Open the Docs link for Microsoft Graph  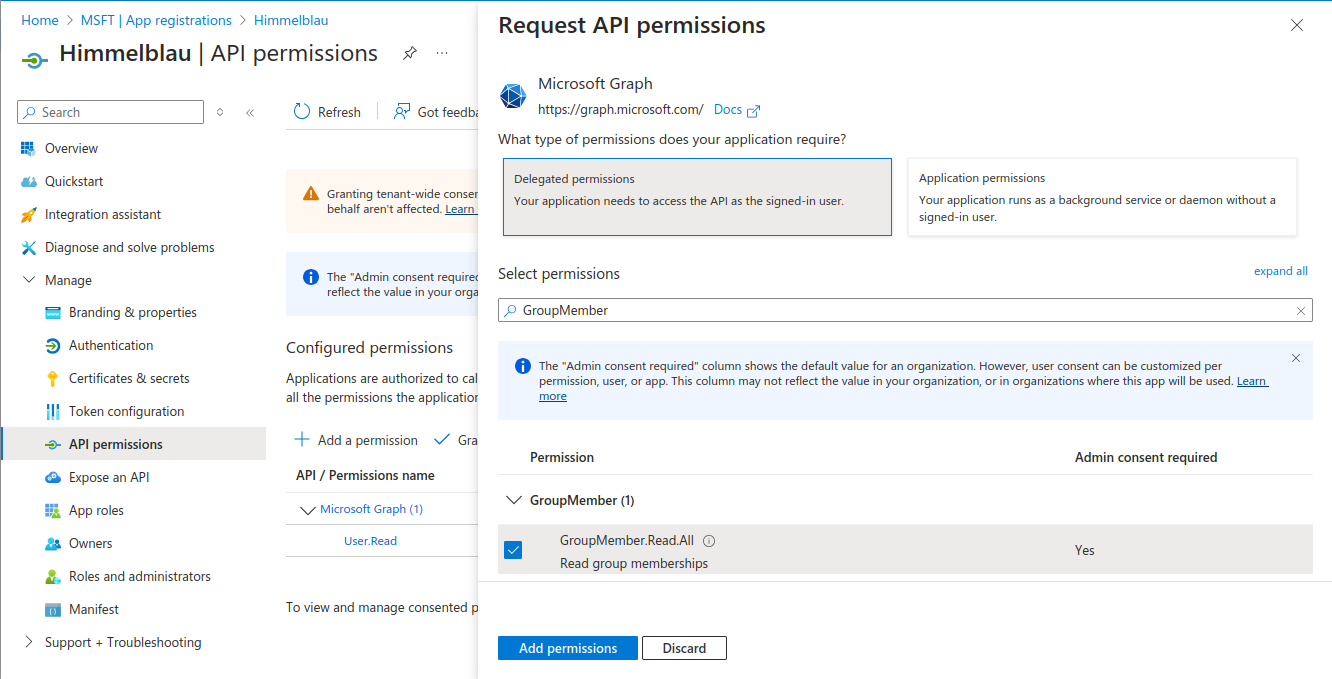click(x=737, y=110)
